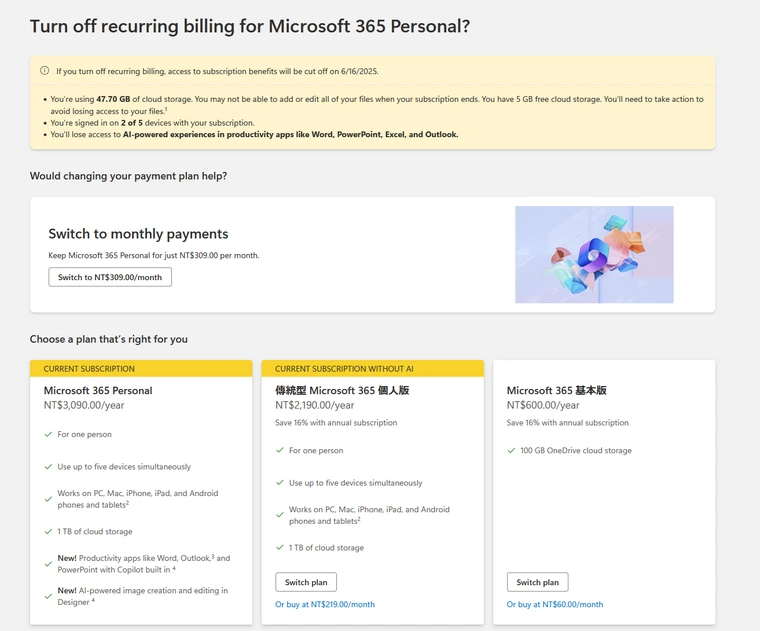Click the 100 GB OneDrive cloud storage text
760x631 pixels.
576,451
